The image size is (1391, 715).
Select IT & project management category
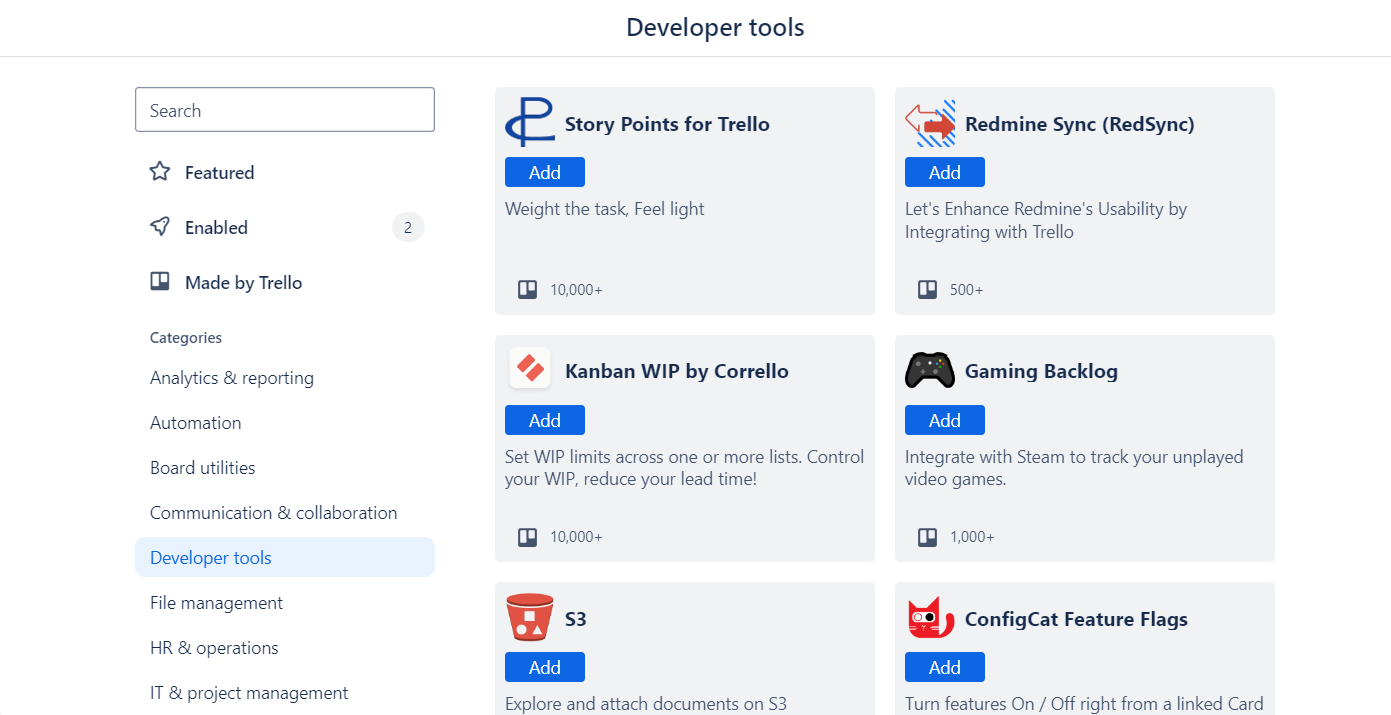pos(285,693)
